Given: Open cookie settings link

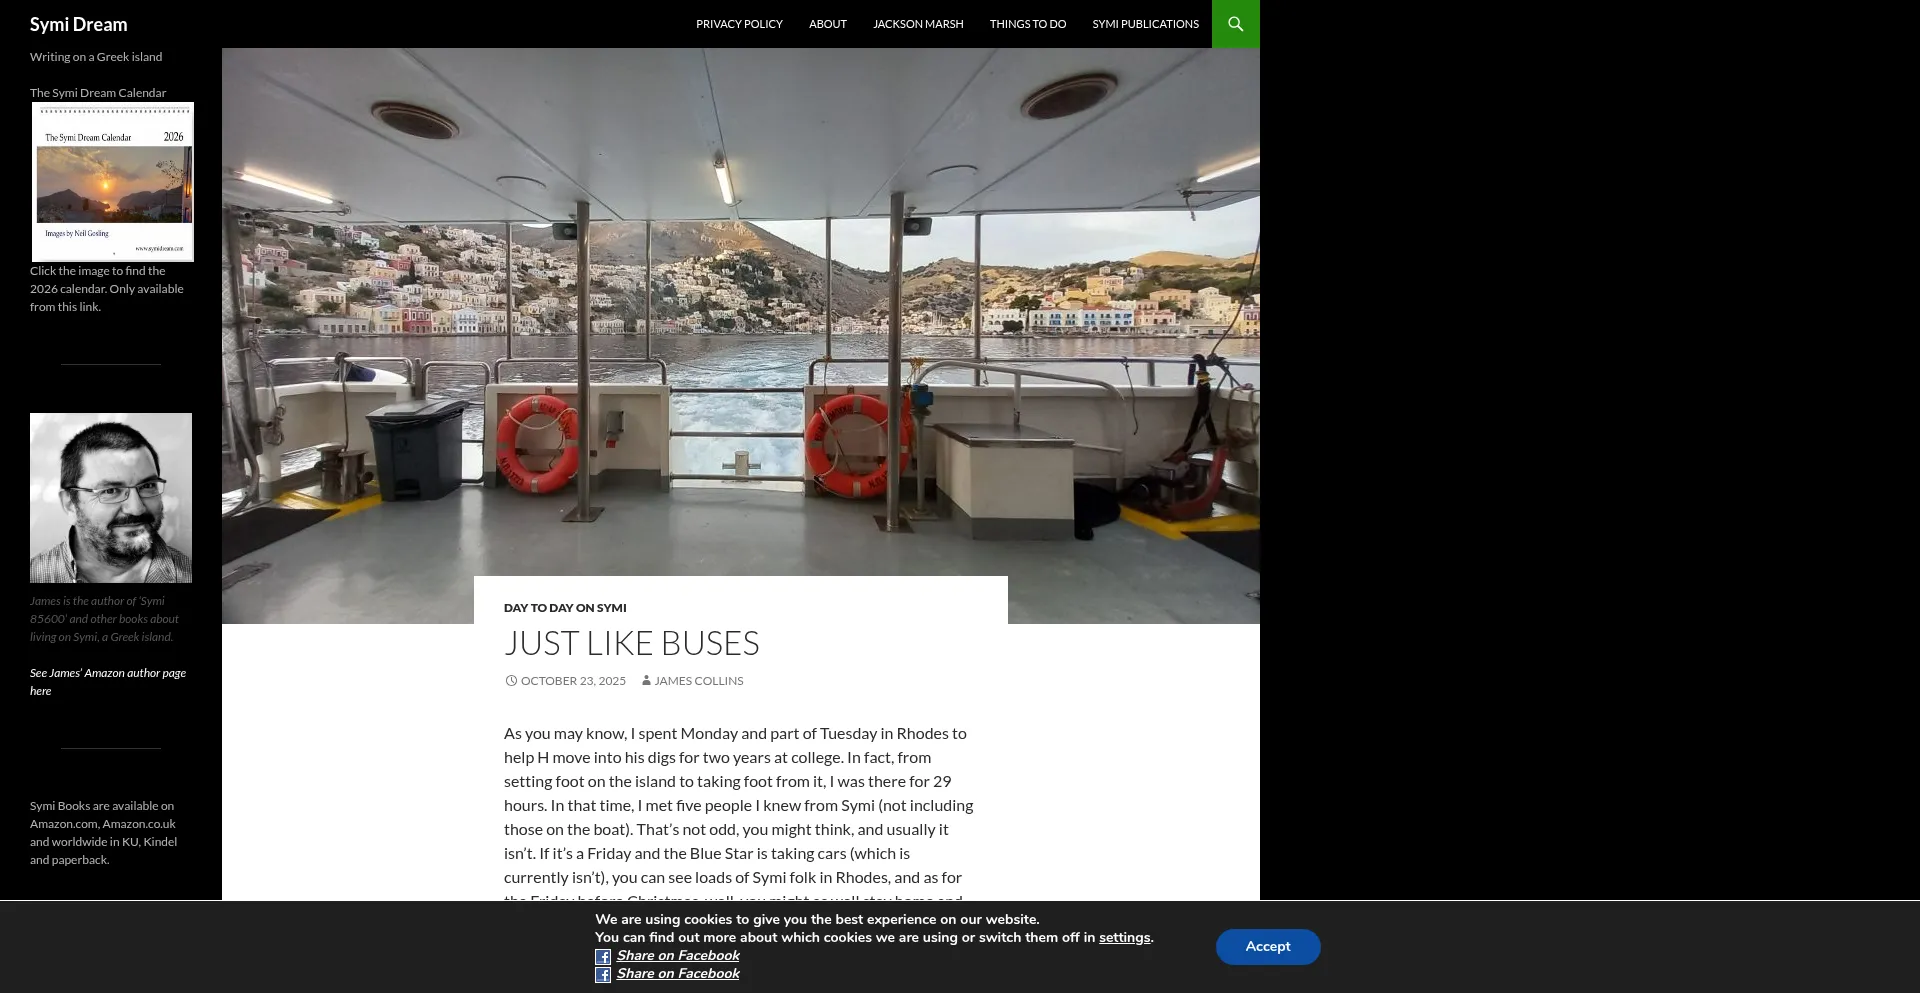Looking at the screenshot, I should [x=1124, y=938].
